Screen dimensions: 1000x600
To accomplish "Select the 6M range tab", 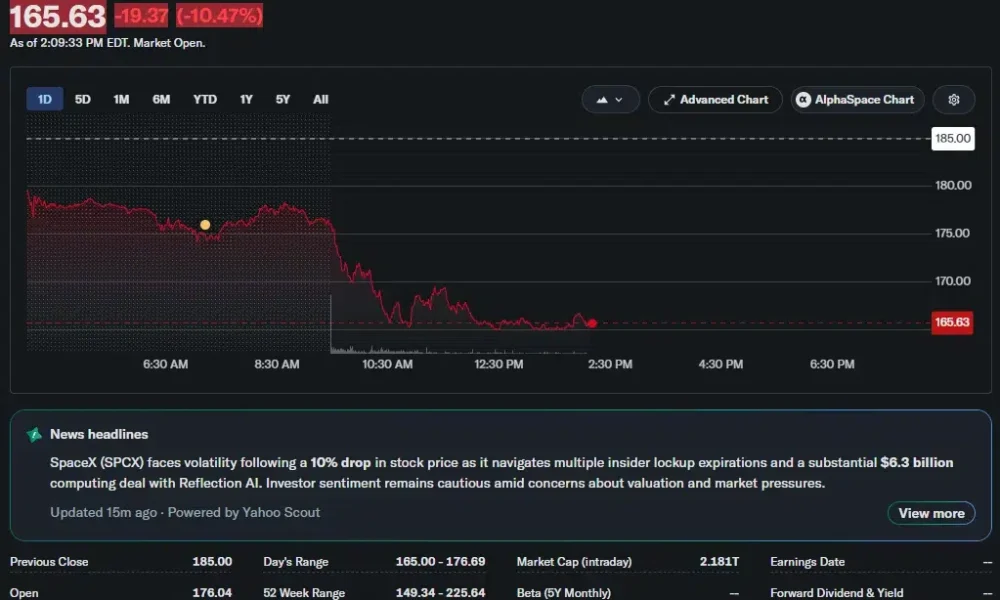I will click(x=161, y=99).
